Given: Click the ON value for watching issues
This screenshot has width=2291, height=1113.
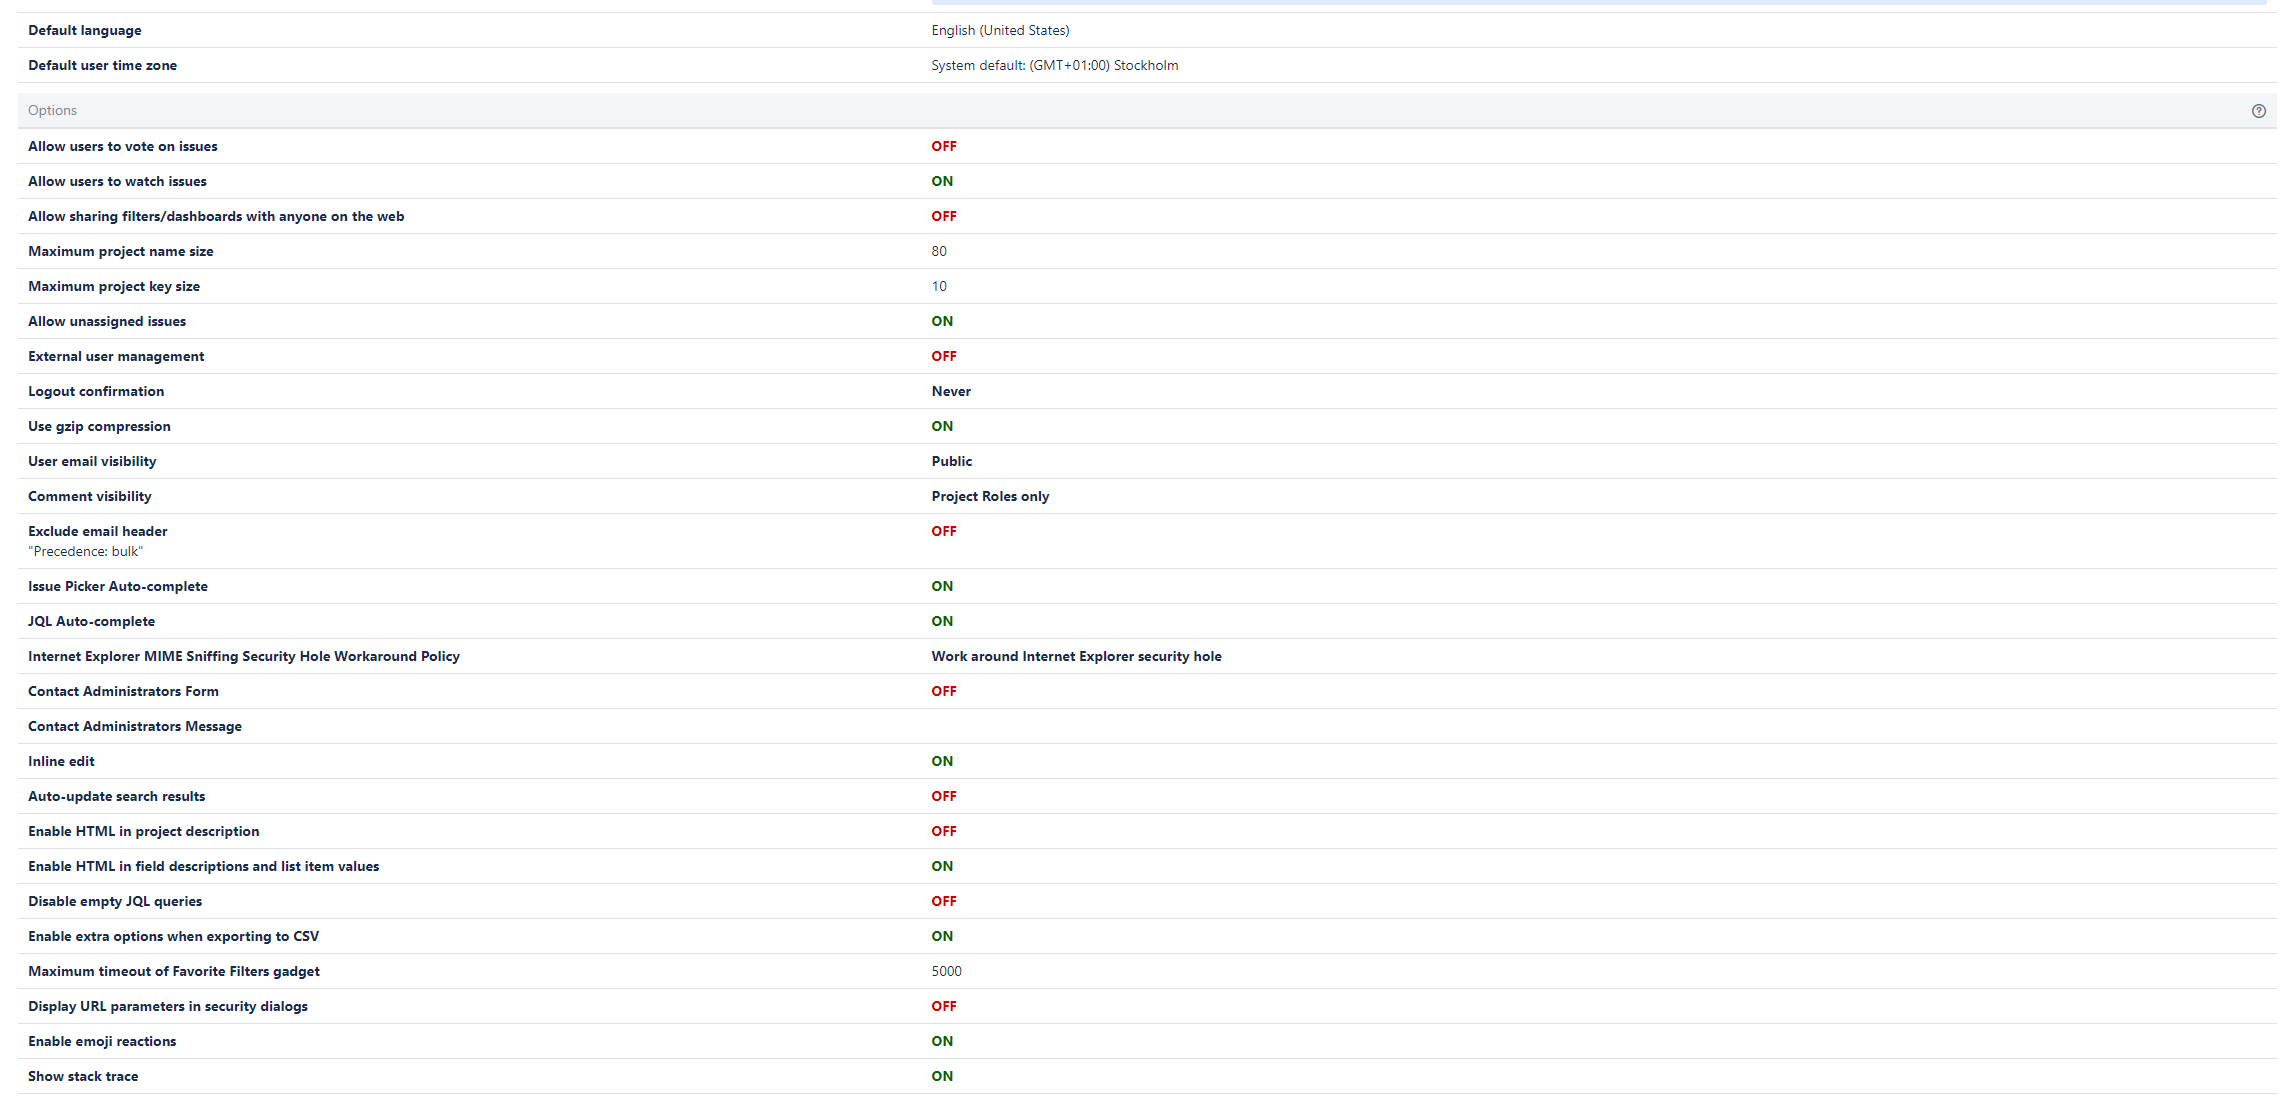Looking at the screenshot, I should click(942, 181).
